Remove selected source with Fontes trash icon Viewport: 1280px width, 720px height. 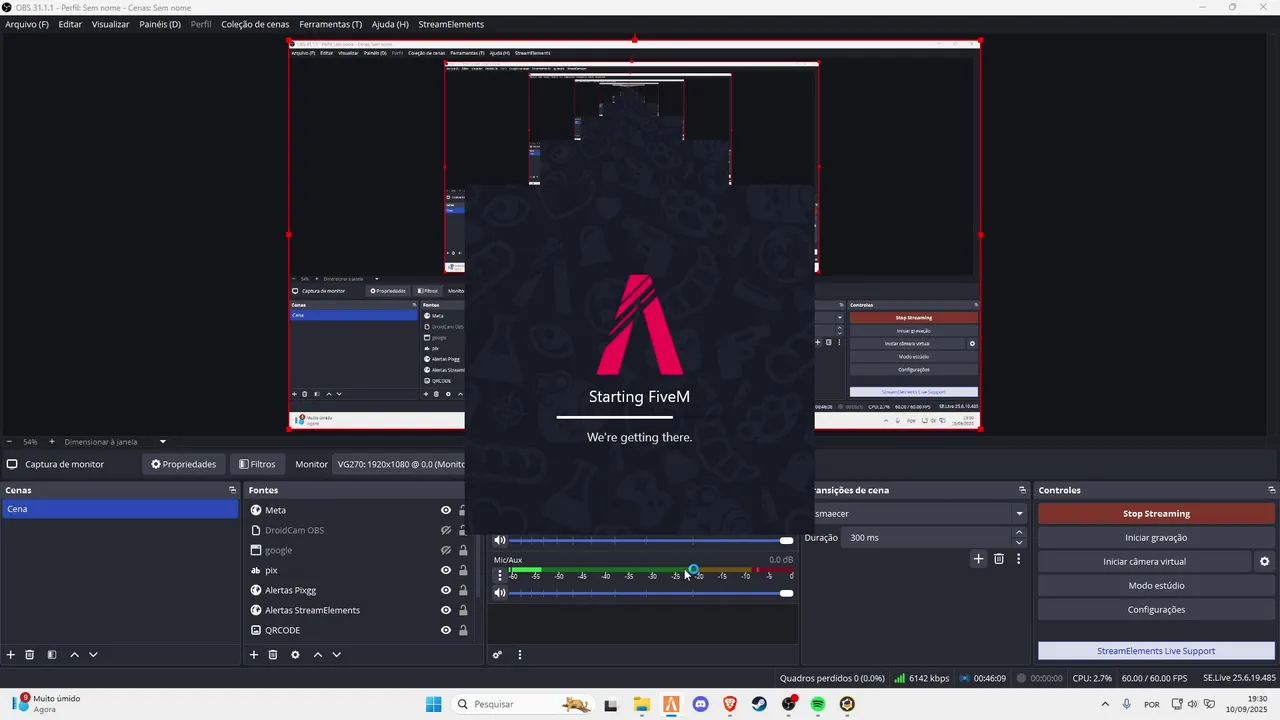pyautogui.click(x=273, y=655)
